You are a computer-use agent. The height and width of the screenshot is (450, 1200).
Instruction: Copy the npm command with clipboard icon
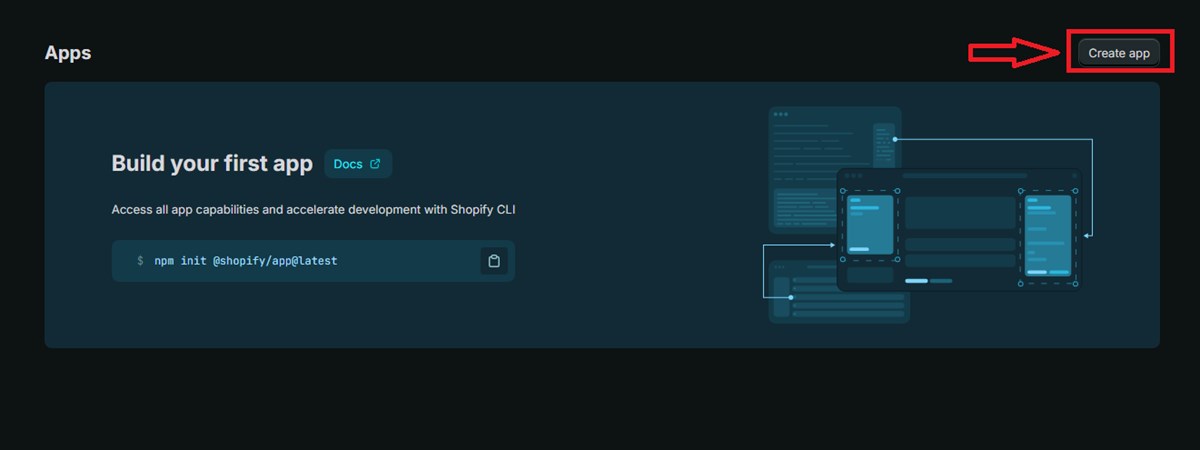(494, 261)
